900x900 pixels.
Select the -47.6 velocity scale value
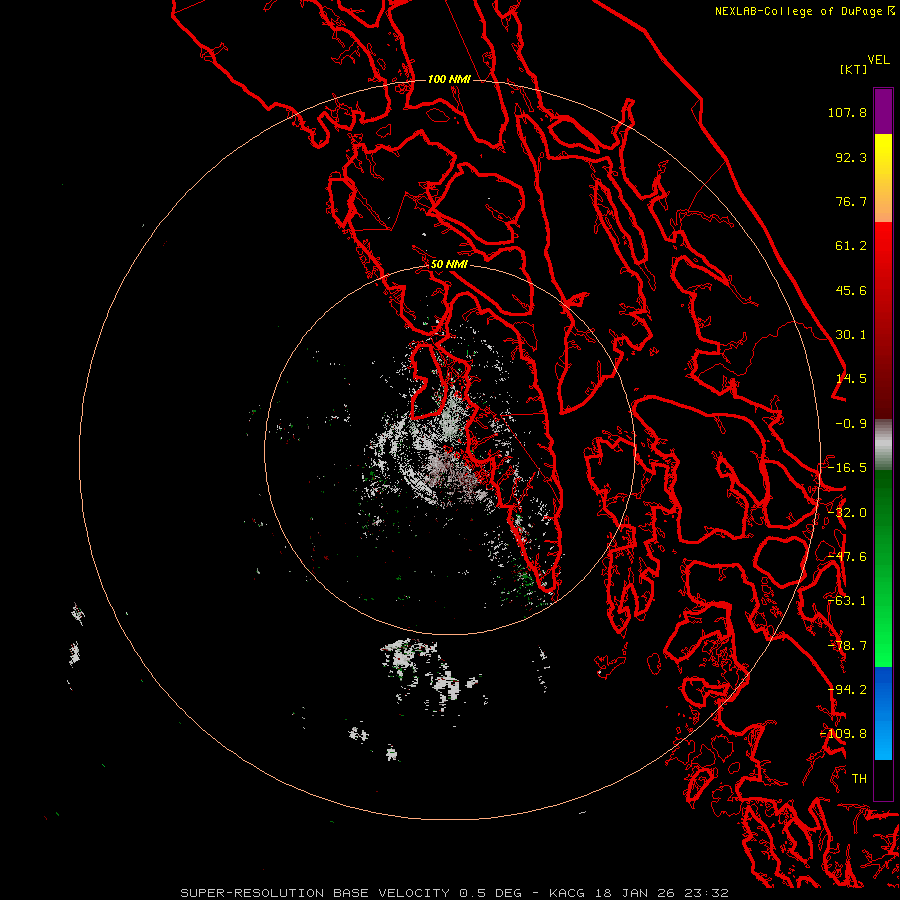(x=847, y=557)
